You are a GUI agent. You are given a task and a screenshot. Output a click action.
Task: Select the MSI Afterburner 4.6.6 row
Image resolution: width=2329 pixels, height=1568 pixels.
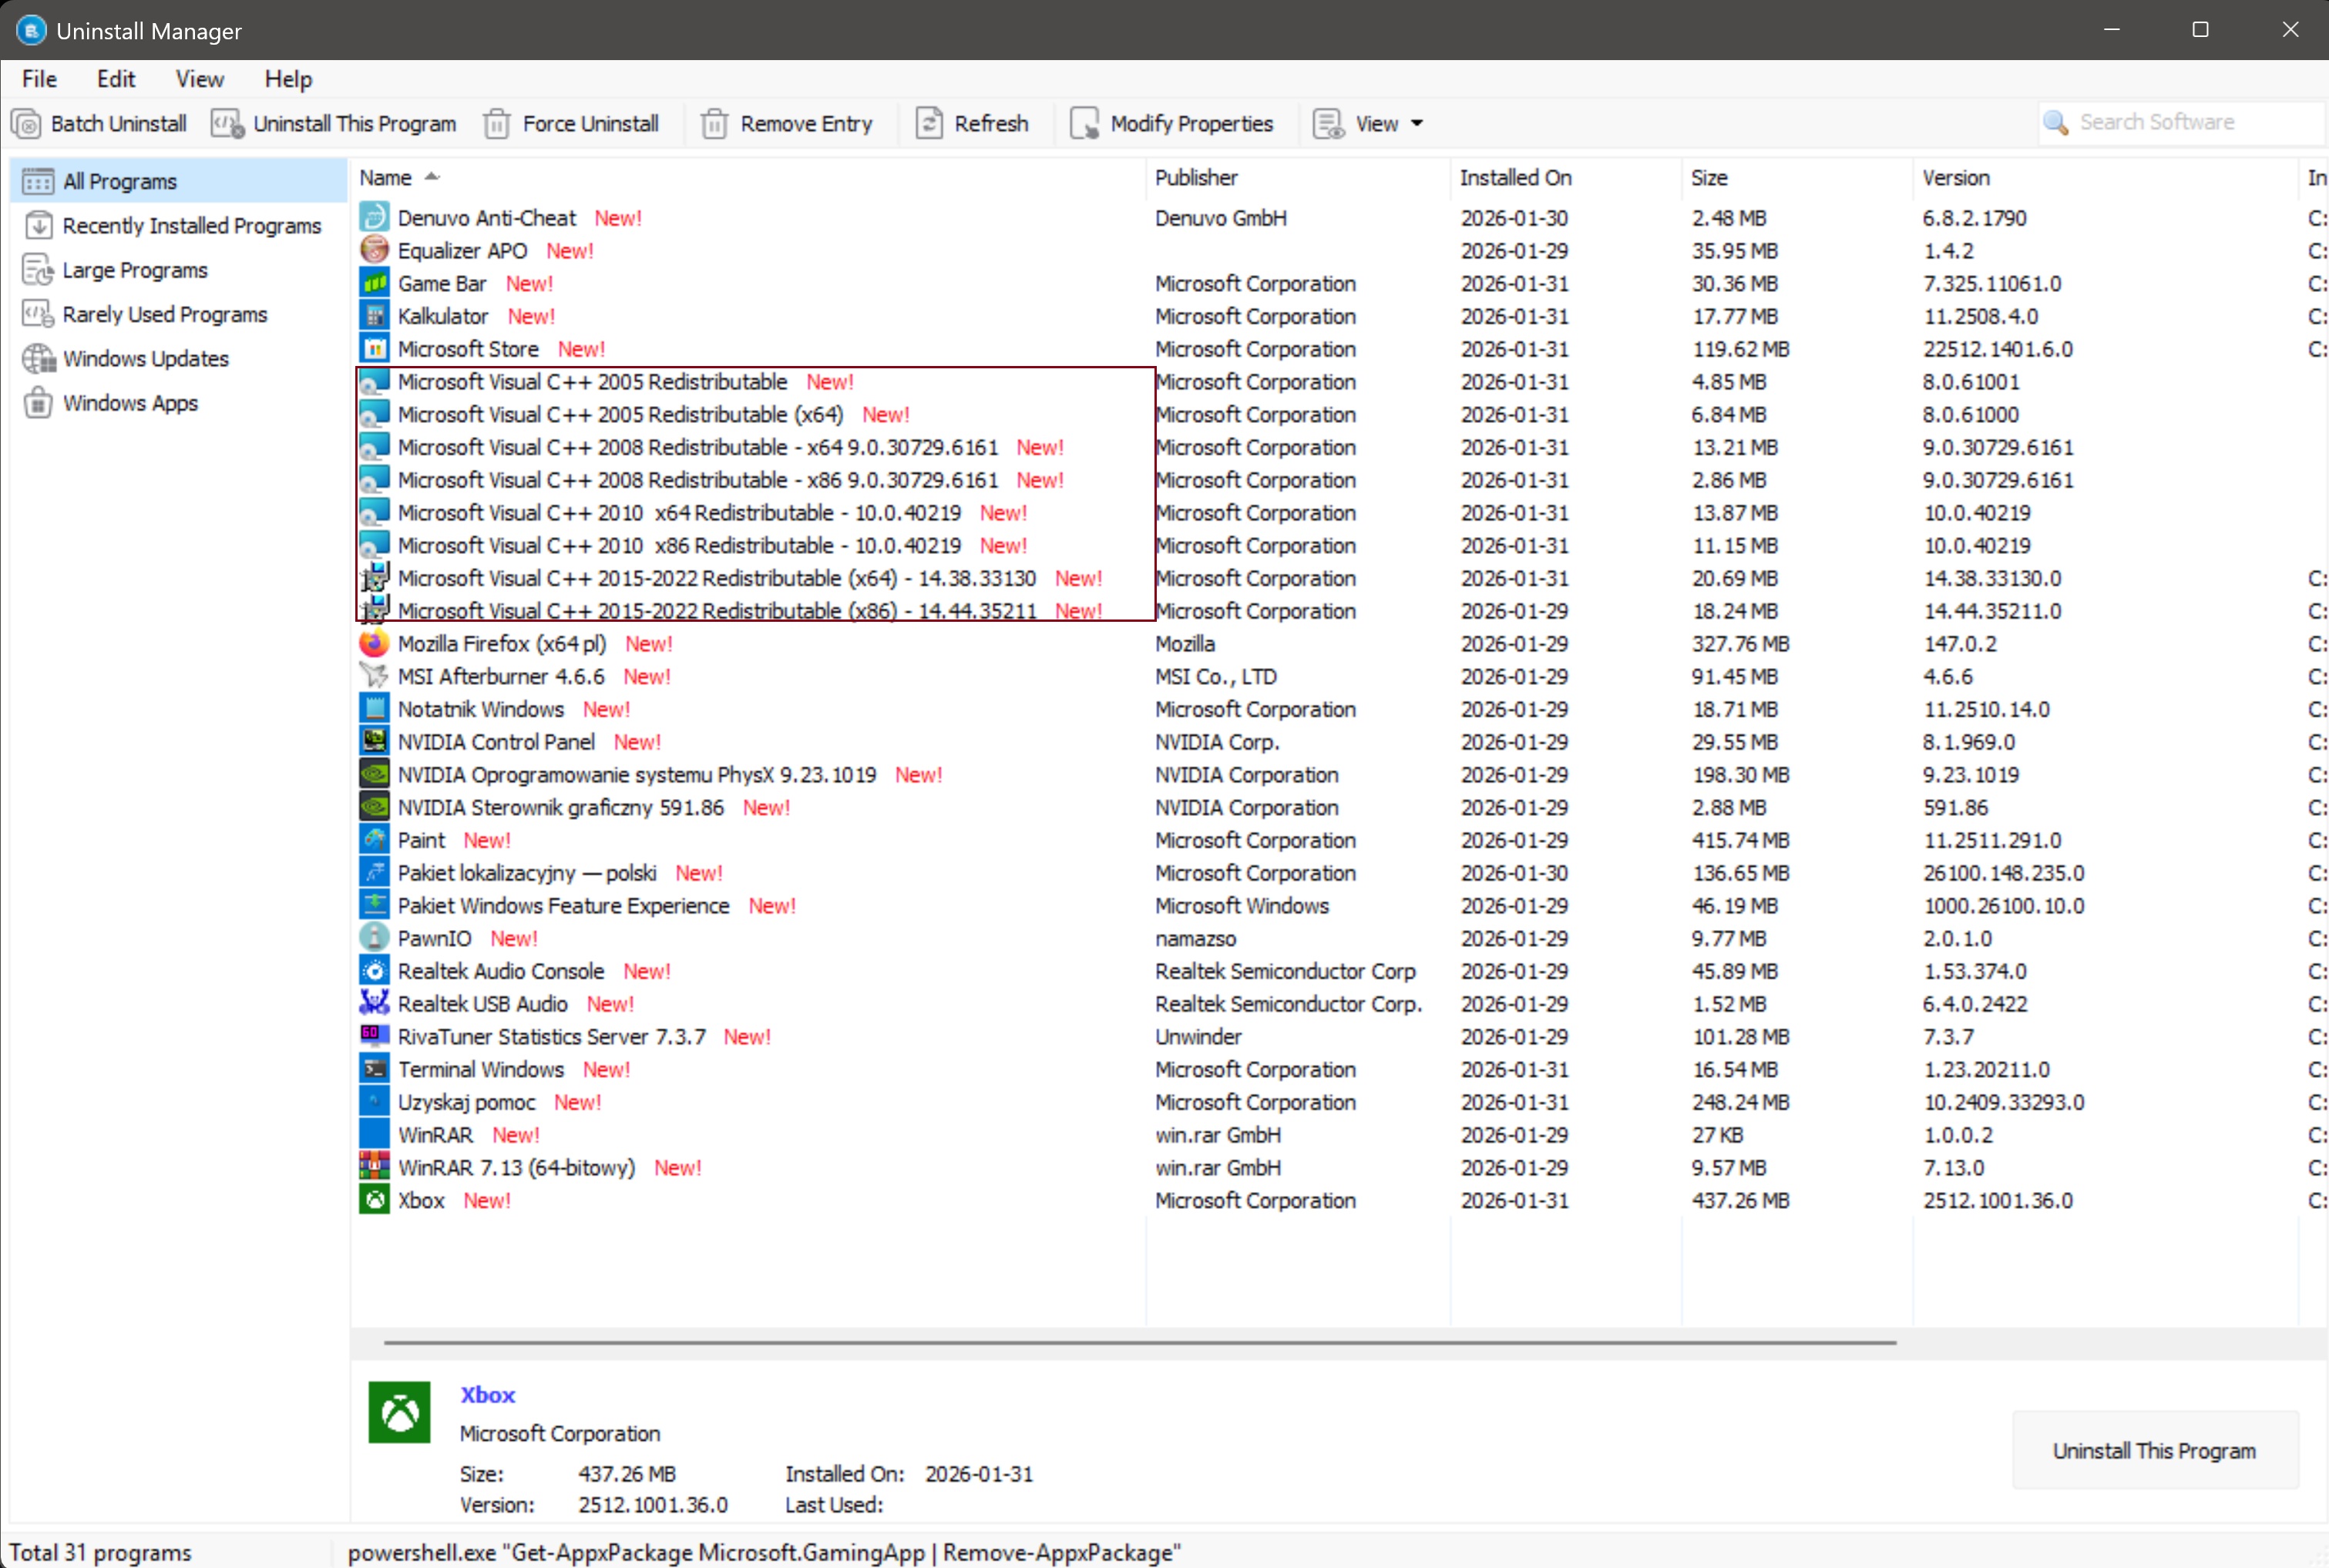point(501,677)
